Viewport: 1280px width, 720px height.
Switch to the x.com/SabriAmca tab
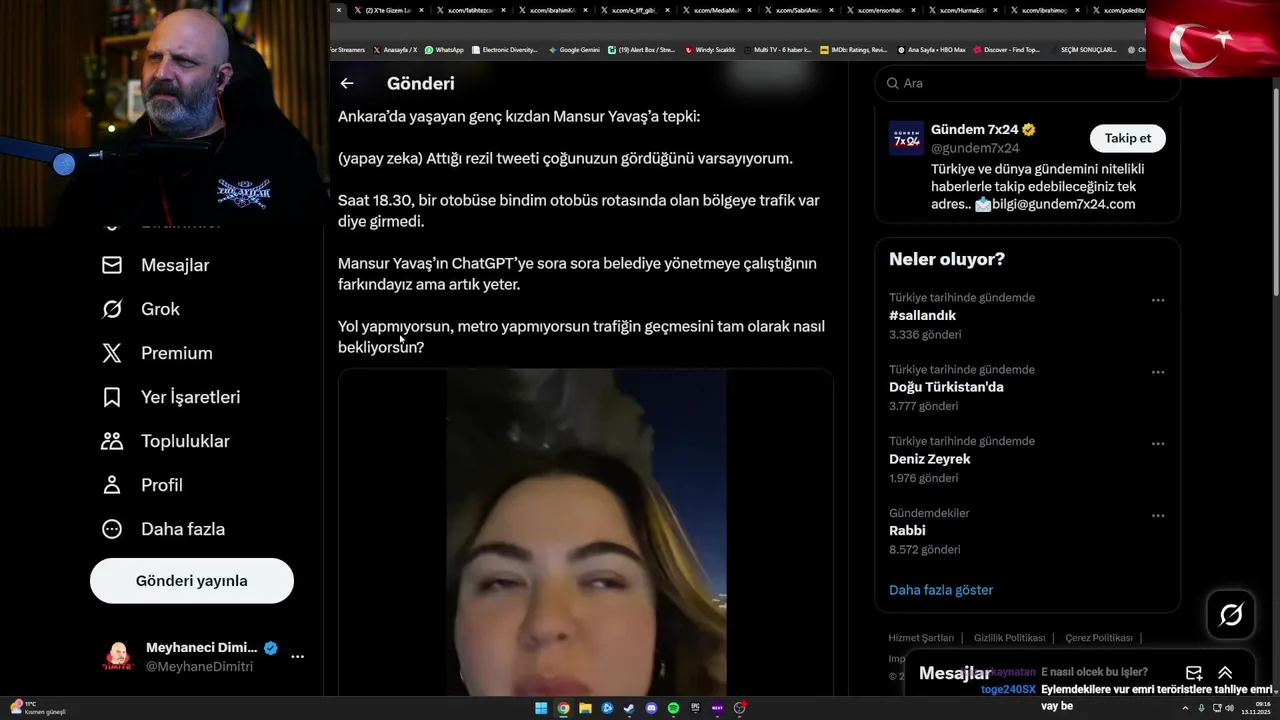pos(798,10)
